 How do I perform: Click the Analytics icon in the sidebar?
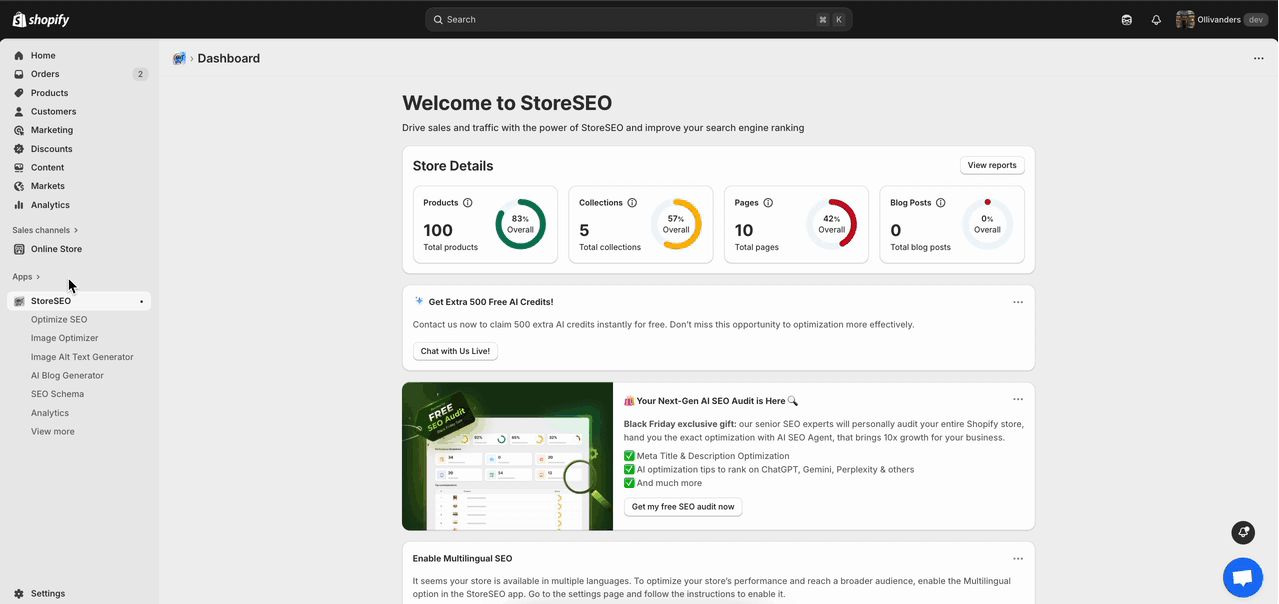(x=18, y=204)
